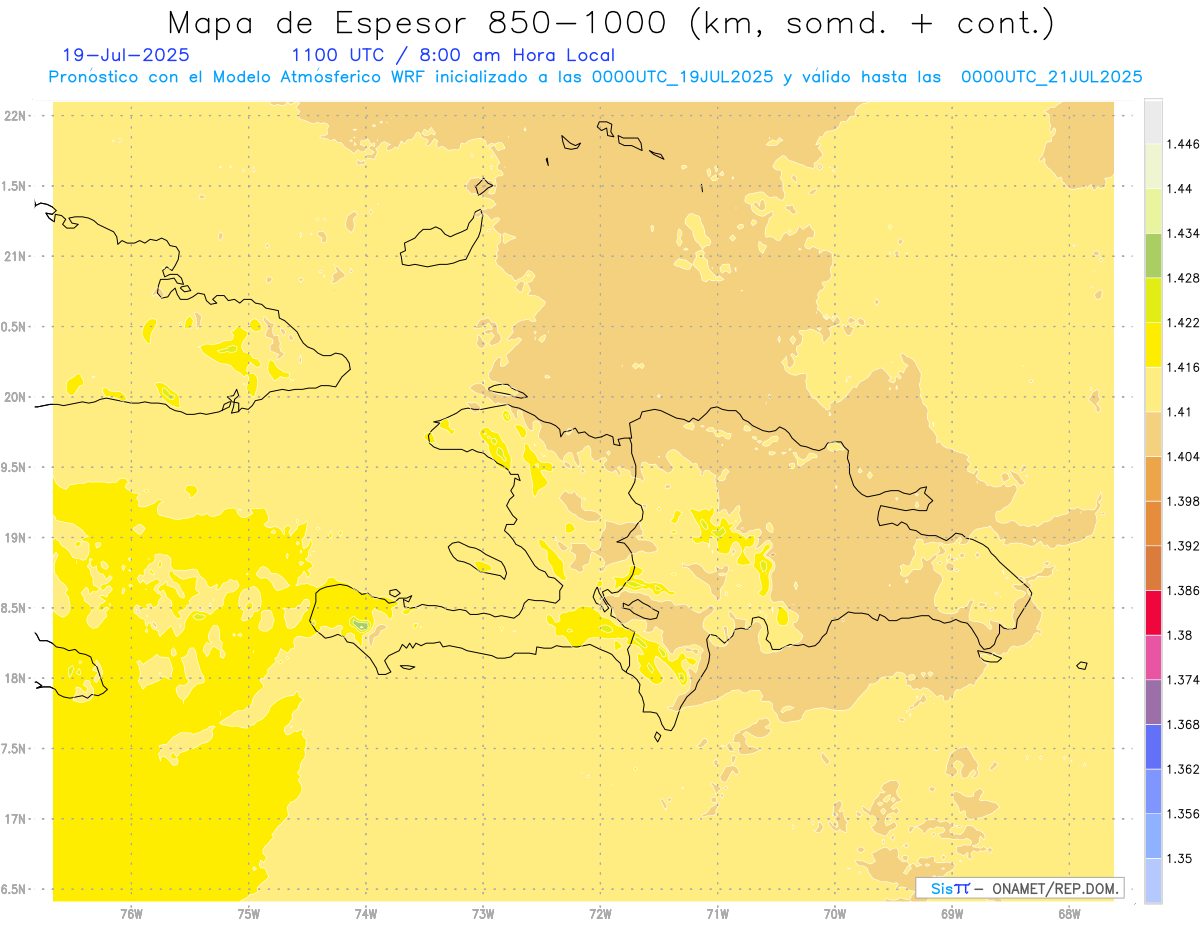Click the legend value '1.356'
Viewport: 1200px width, 927px height.
click(x=1183, y=814)
